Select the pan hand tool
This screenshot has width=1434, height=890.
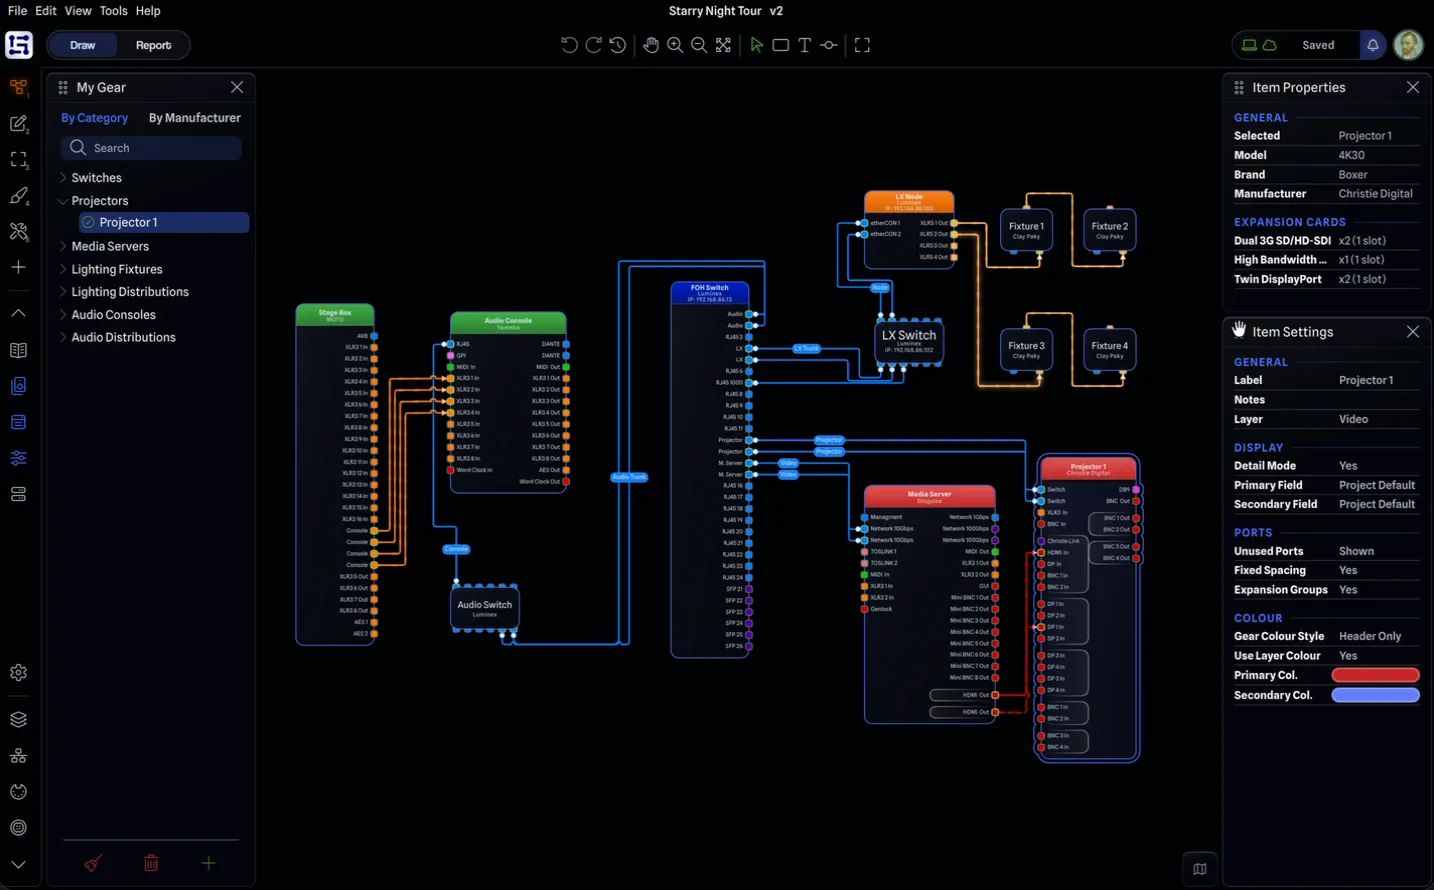coord(651,45)
